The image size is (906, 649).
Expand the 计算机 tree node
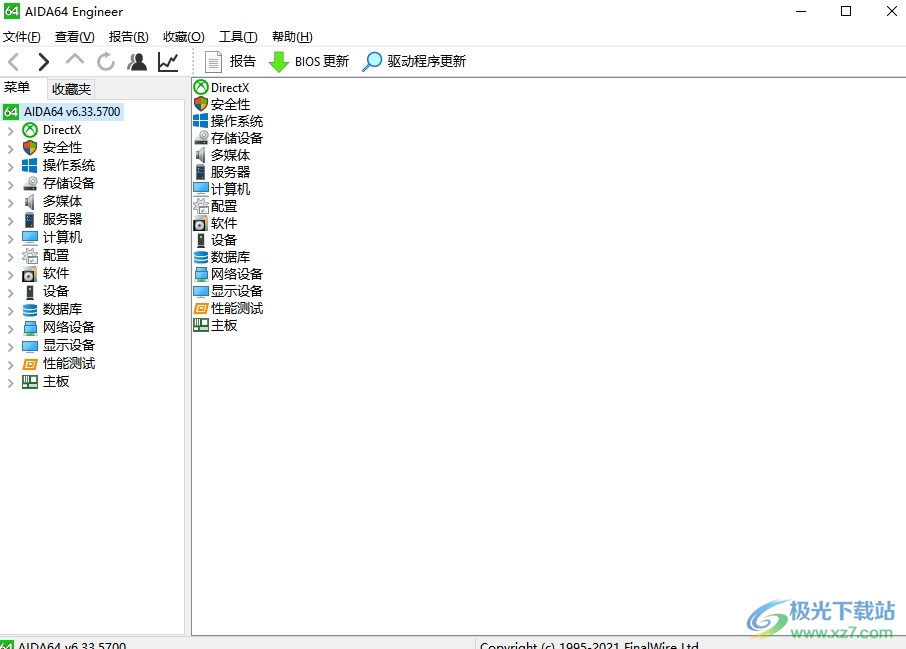coord(10,239)
